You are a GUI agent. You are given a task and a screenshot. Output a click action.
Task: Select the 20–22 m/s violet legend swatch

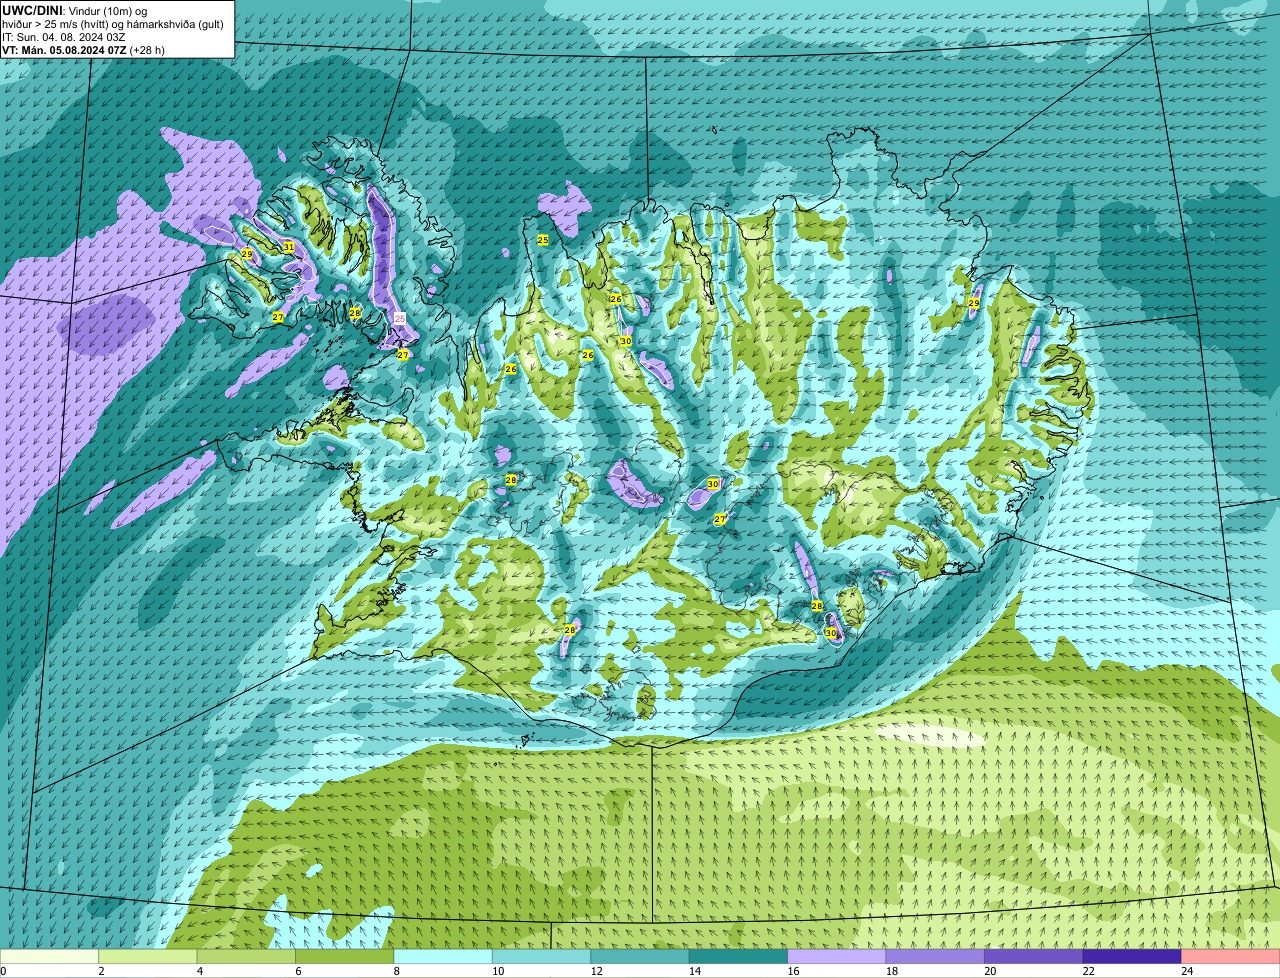(x=1035, y=957)
